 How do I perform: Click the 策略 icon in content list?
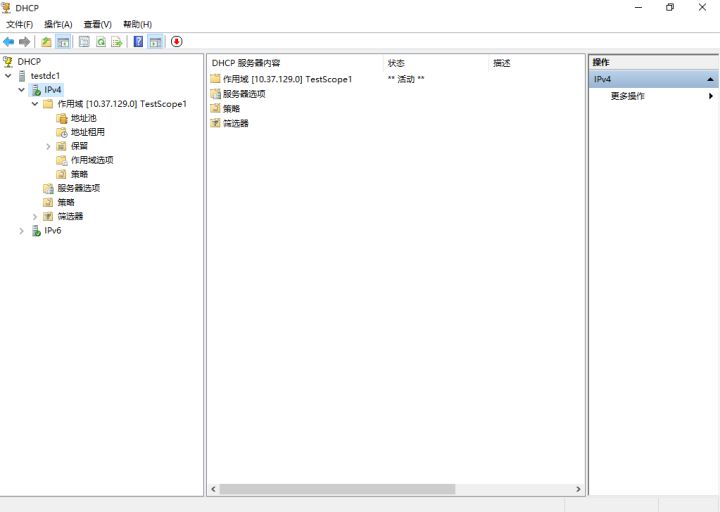click(215, 108)
